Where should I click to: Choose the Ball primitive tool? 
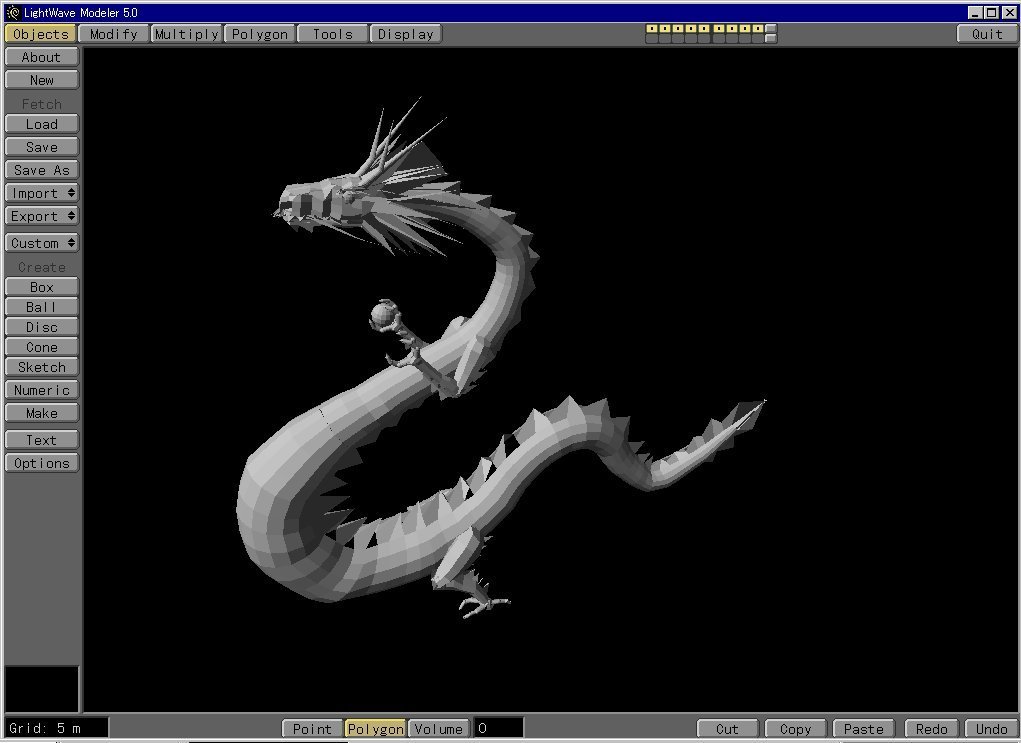(x=42, y=307)
